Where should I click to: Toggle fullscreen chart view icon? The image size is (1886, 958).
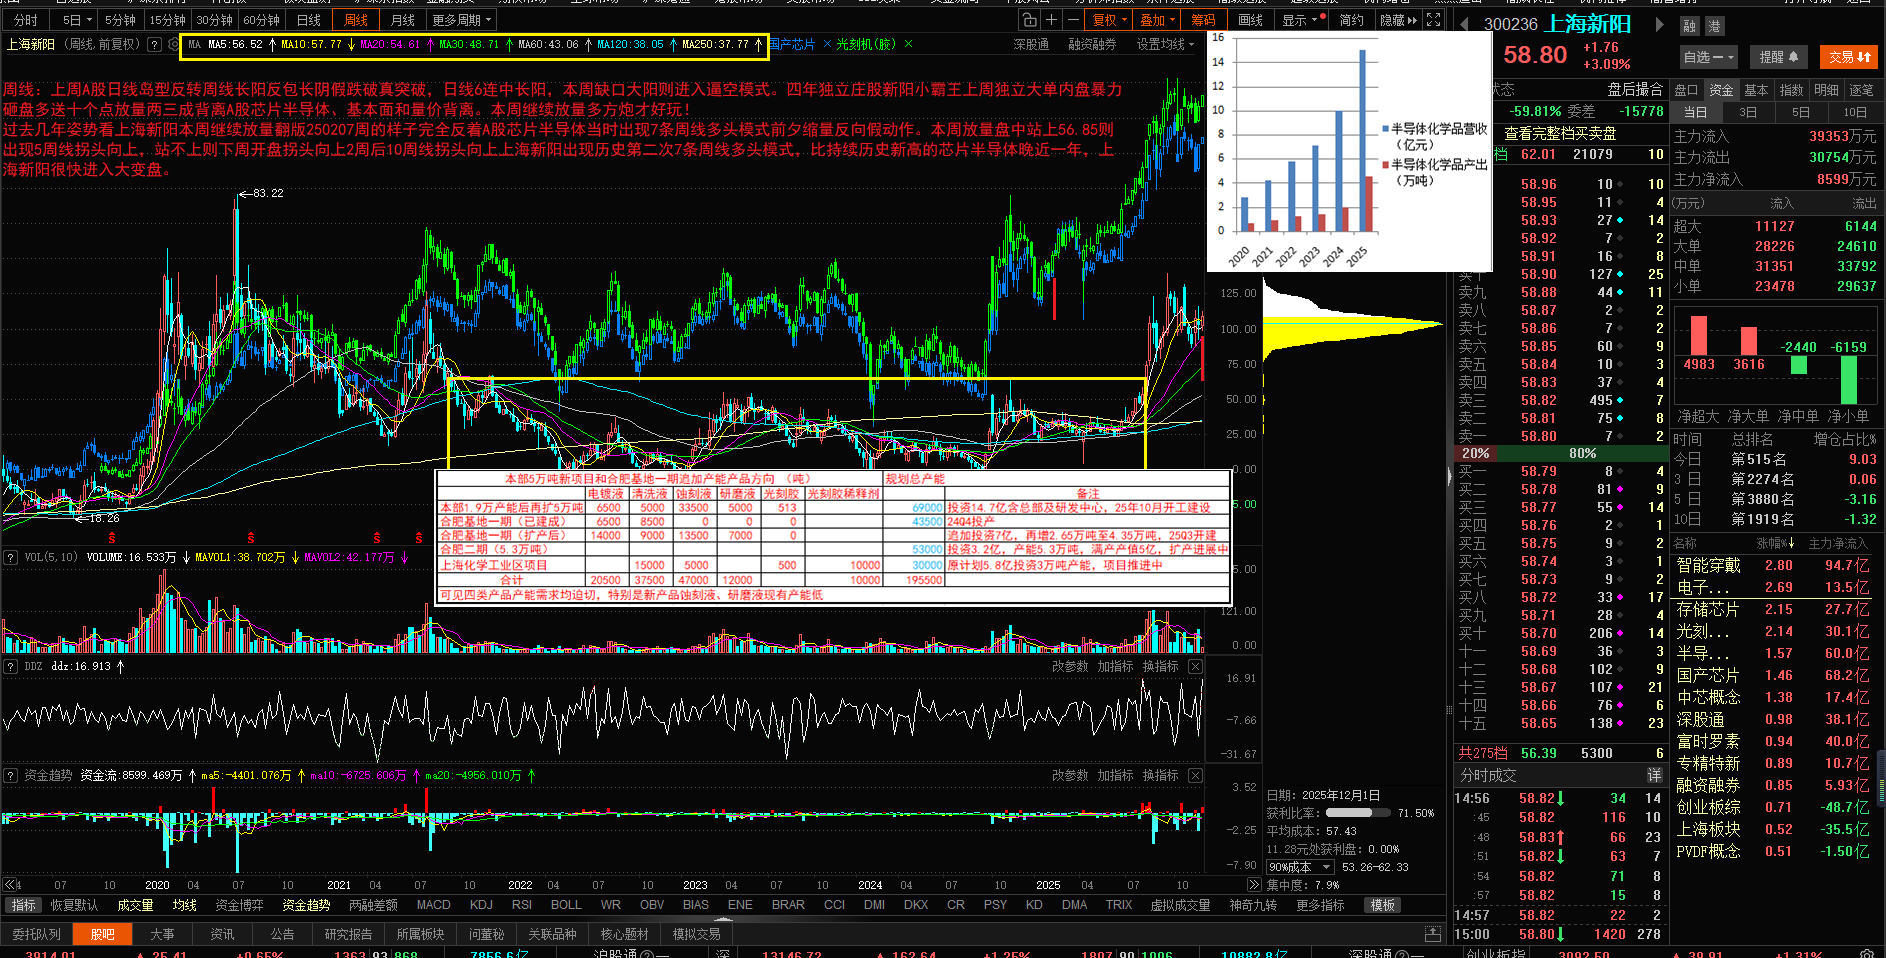1433,20
